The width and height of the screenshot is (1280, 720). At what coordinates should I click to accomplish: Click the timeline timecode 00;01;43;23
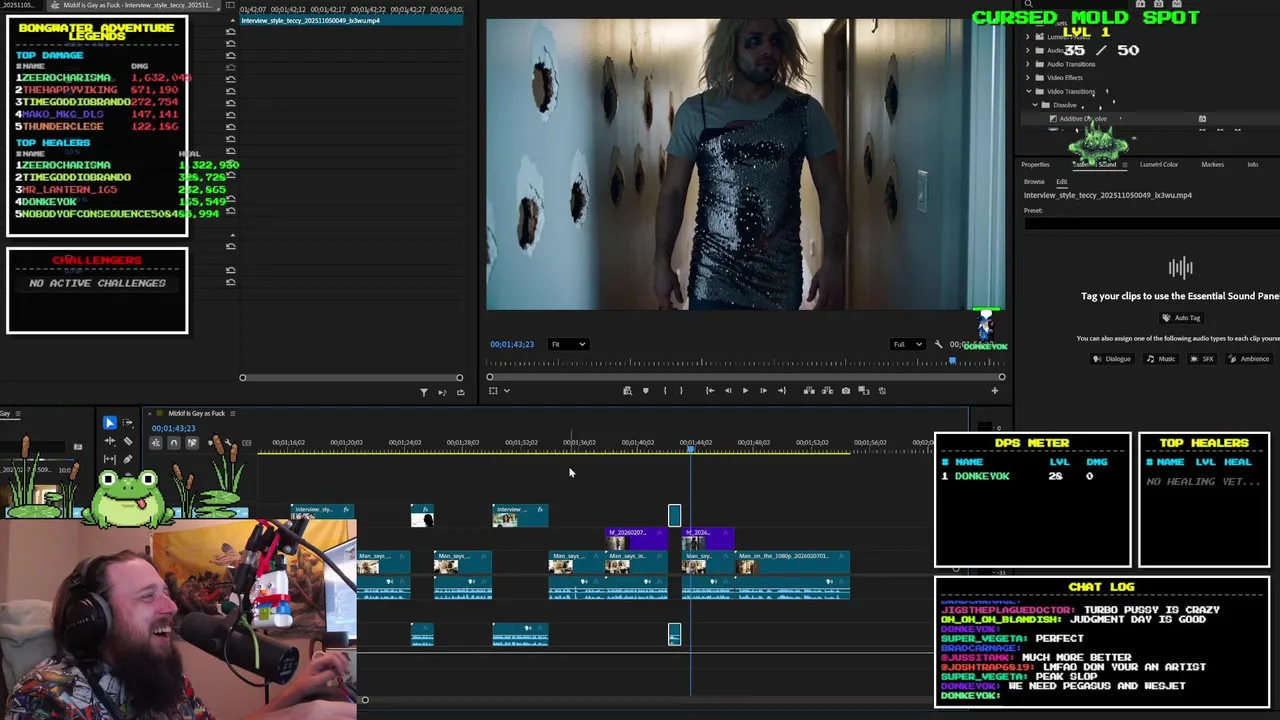click(x=173, y=428)
